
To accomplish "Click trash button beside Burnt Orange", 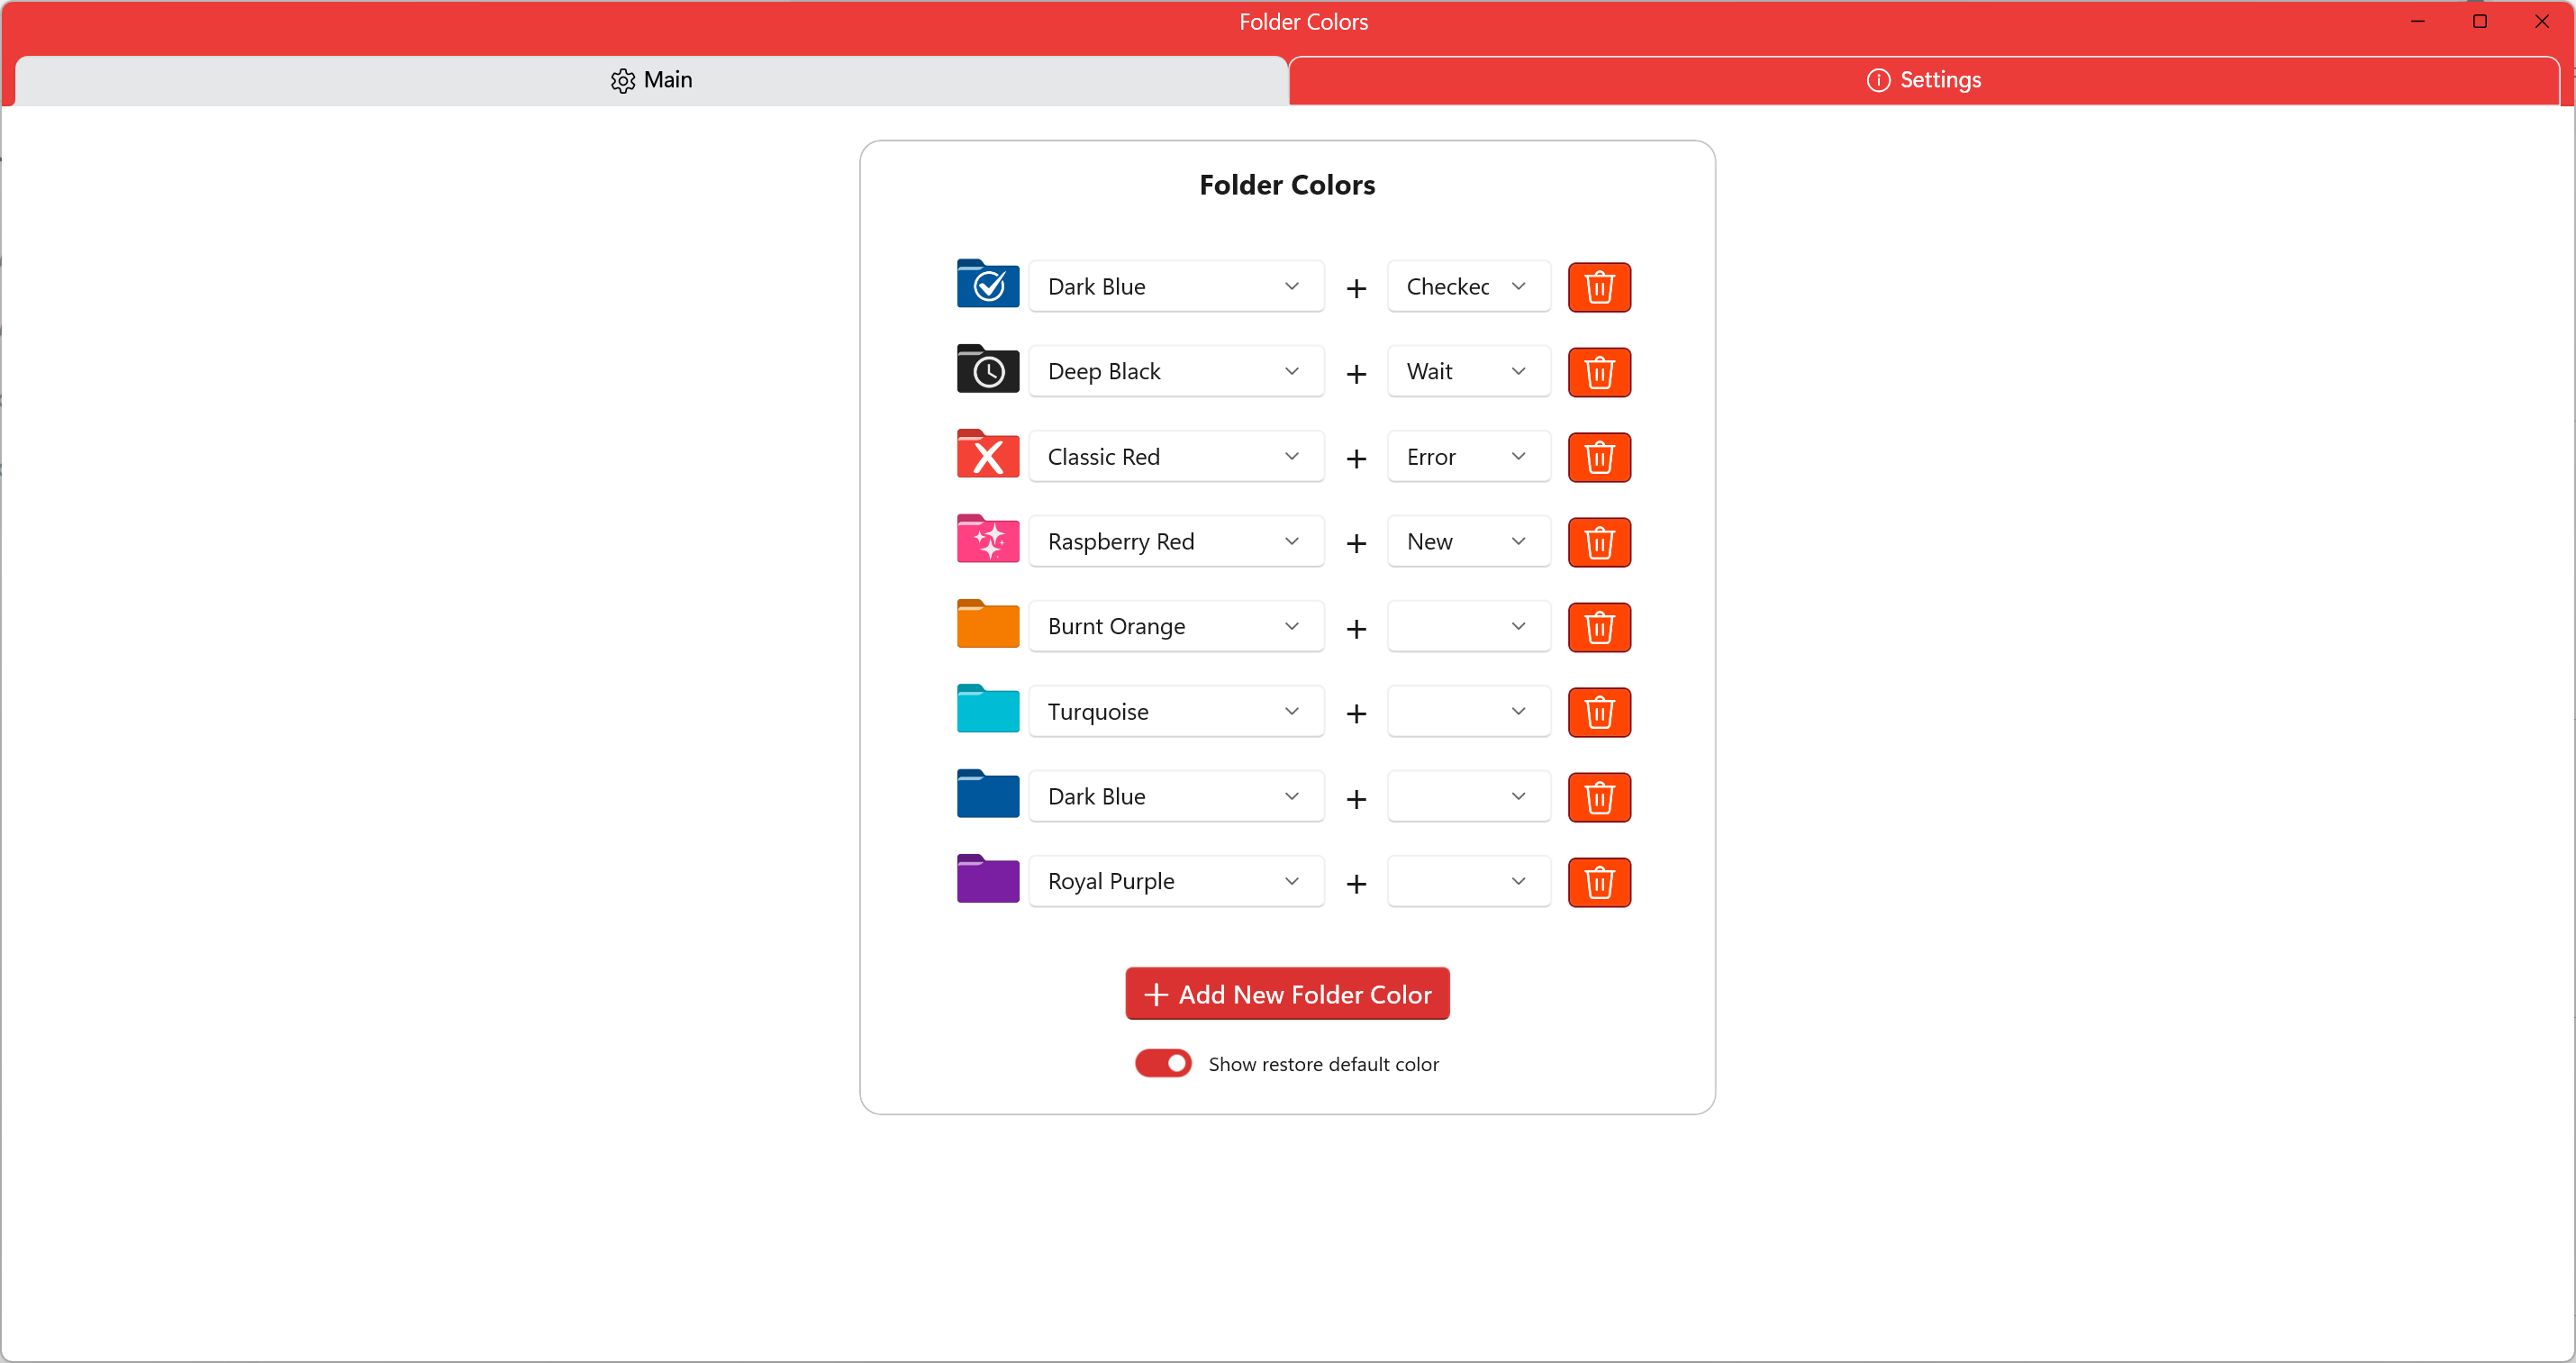I will tap(1598, 627).
